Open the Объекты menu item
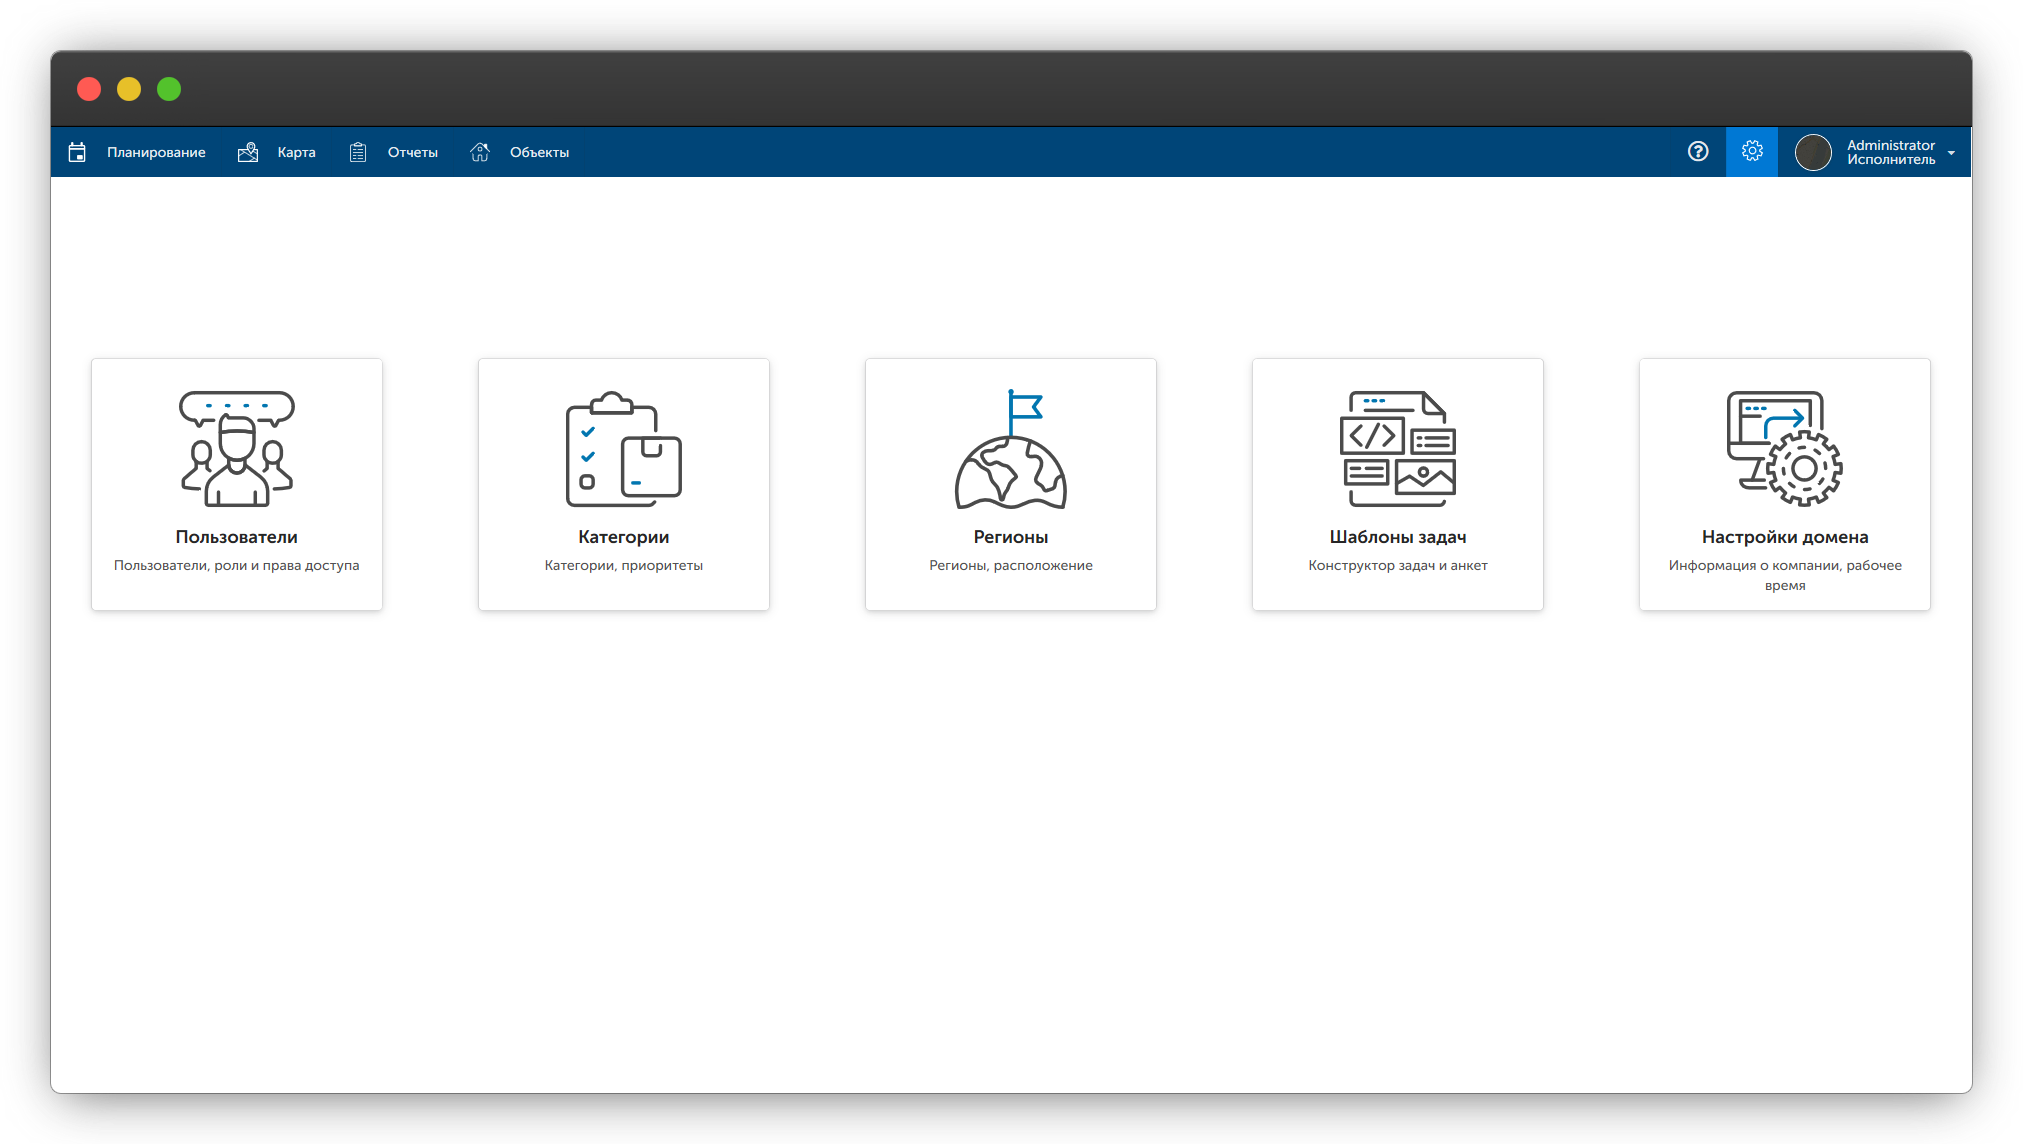The image size is (2023, 1144). [539, 152]
